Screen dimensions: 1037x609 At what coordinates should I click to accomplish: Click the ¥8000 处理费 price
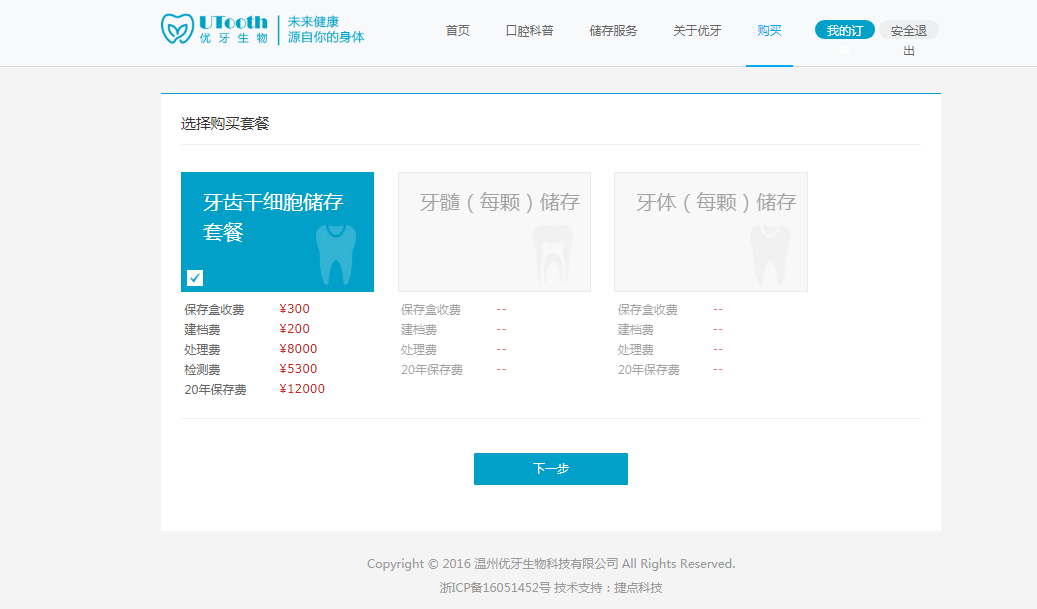(298, 348)
